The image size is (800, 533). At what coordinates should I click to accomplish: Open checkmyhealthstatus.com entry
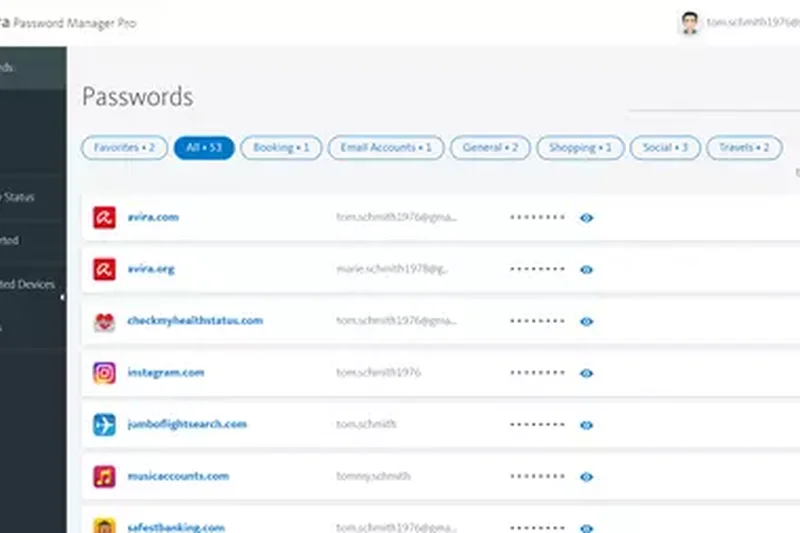click(x=195, y=321)
